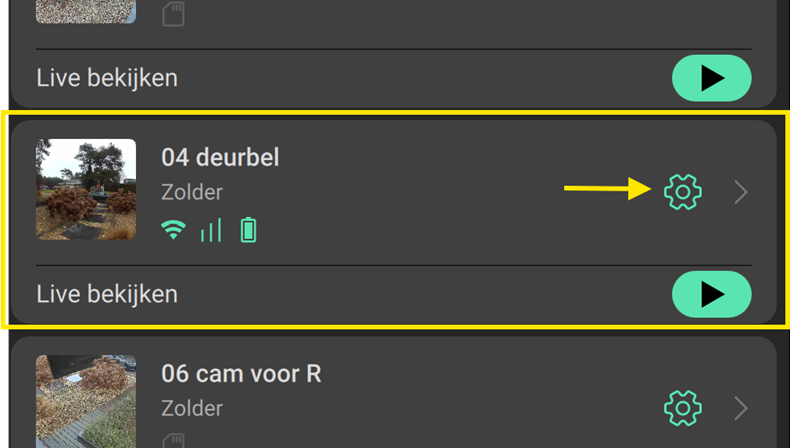Screen dimensions: 790x448
Task: Click "Zolder" location under 06 cam voor R
Action: [192, 408]
